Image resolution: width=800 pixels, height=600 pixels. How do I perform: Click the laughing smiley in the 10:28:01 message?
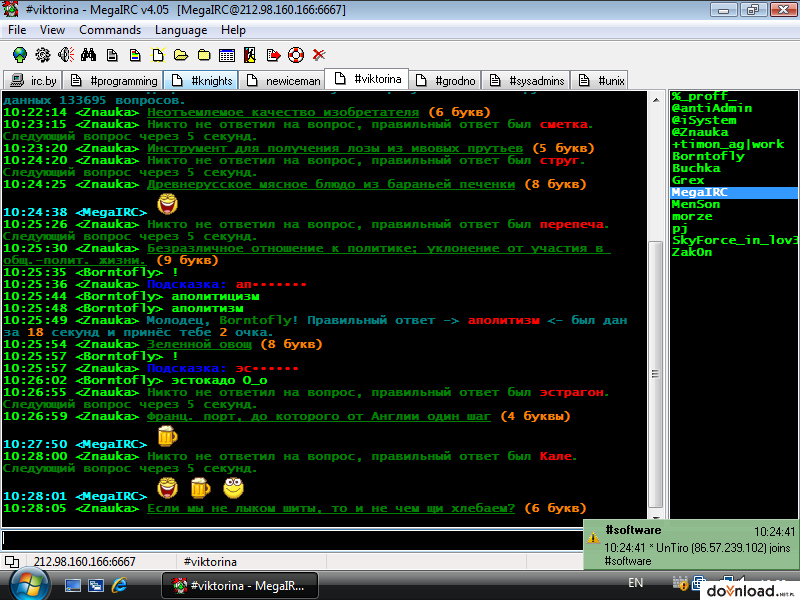coord(167,488)
